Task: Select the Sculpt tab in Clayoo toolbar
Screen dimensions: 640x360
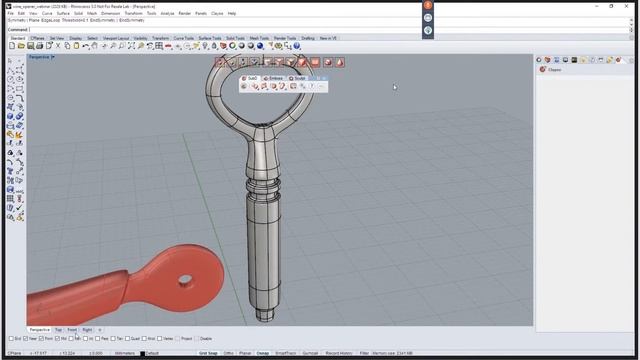Action: click(x=297, y=78)
